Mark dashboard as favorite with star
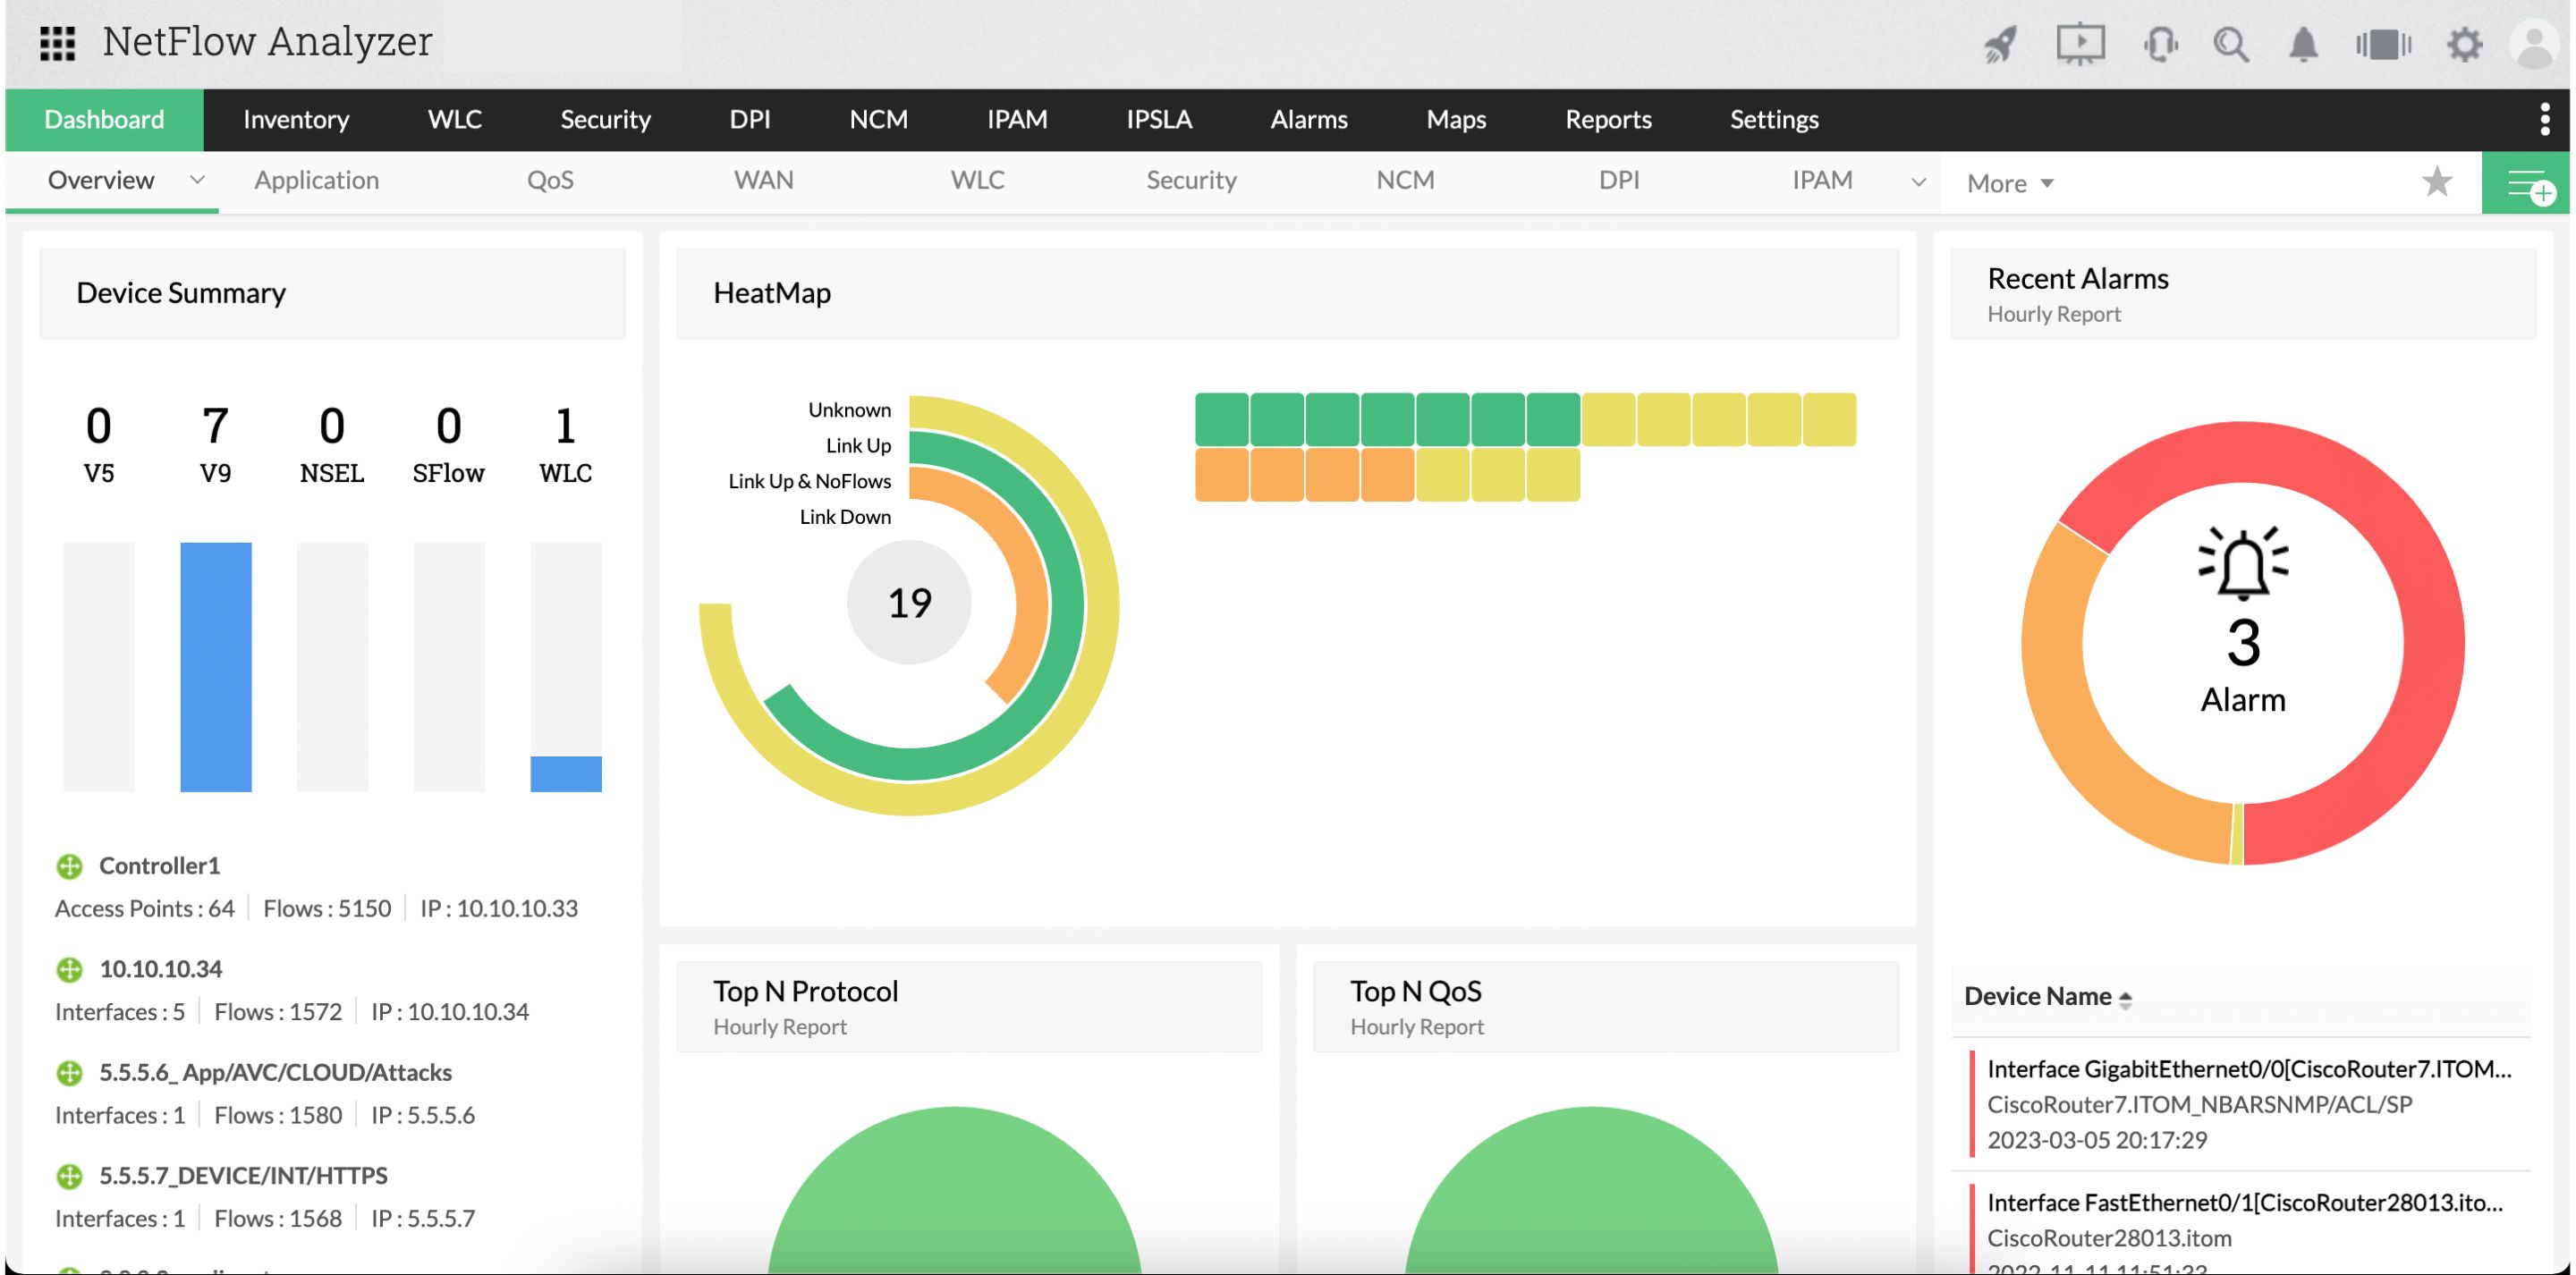 click(x=2437, y=181)
